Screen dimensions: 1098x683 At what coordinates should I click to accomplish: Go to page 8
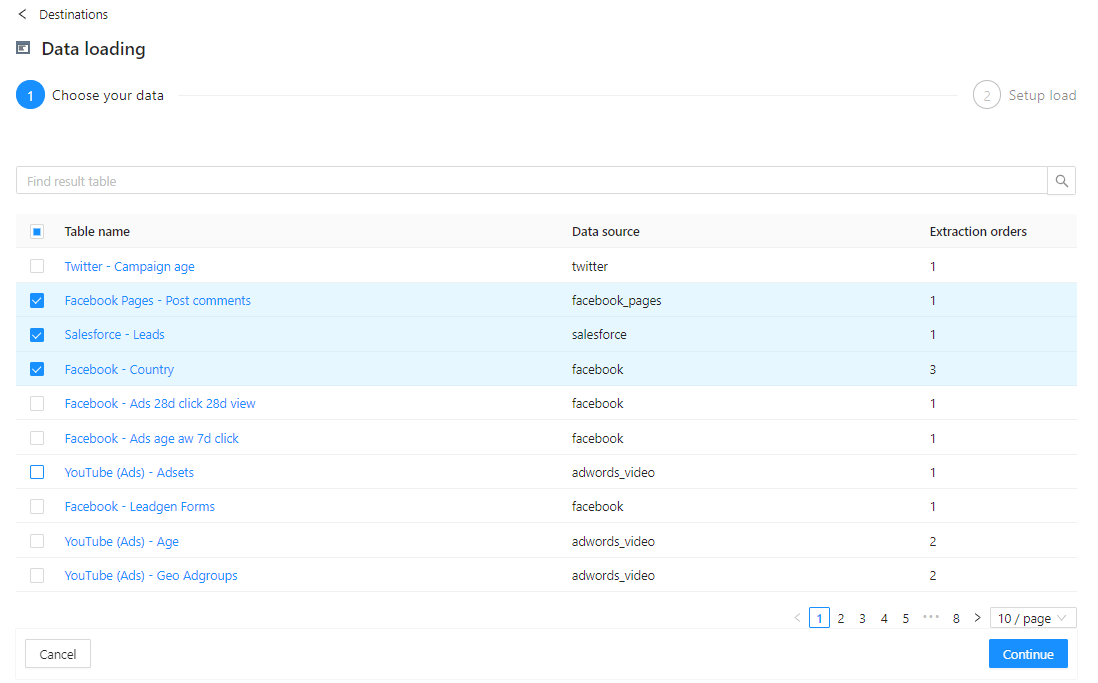pyautogui.click(x=956, y=618)
